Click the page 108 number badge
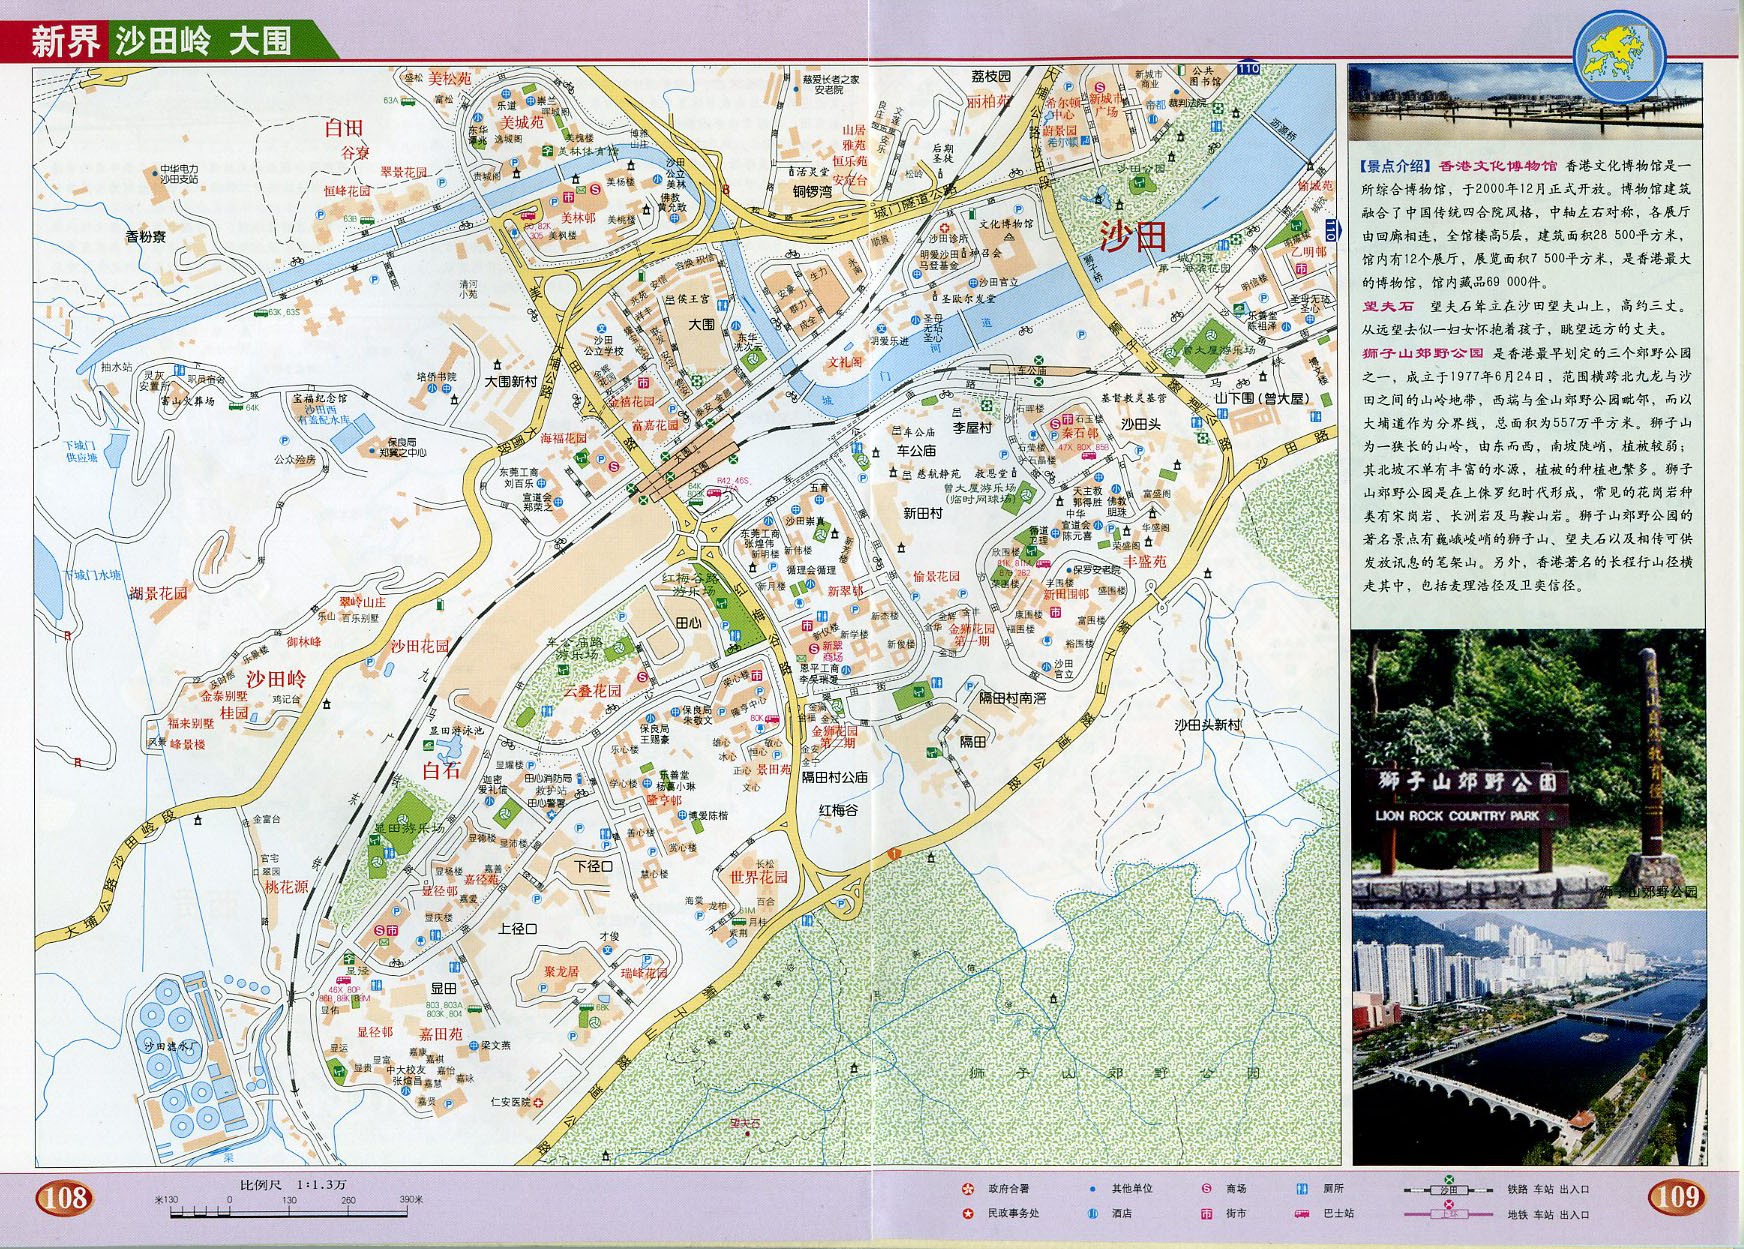The height and width of the screenshot is (1249, 1744). click(64, 1197)
